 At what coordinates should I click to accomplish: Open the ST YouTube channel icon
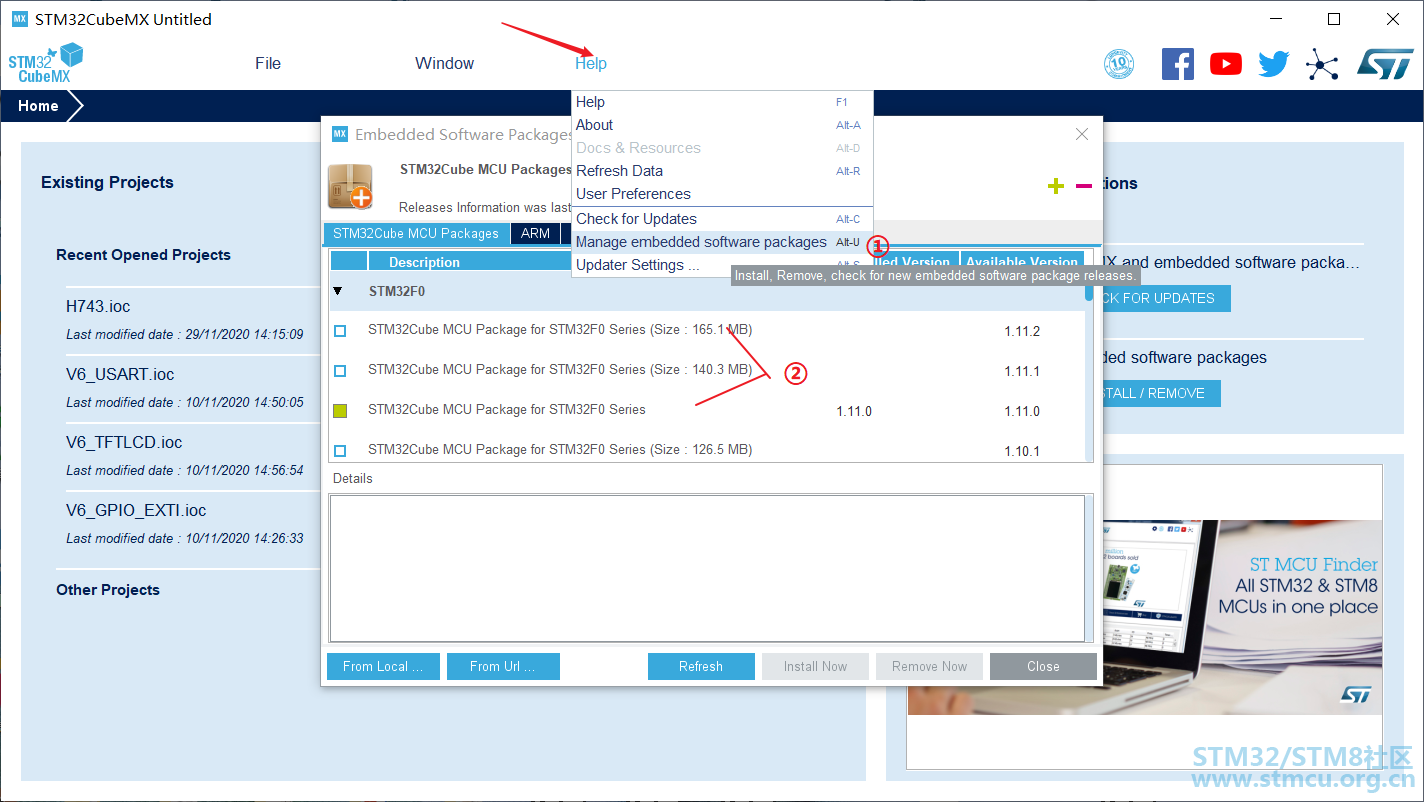click(1226, 64)
